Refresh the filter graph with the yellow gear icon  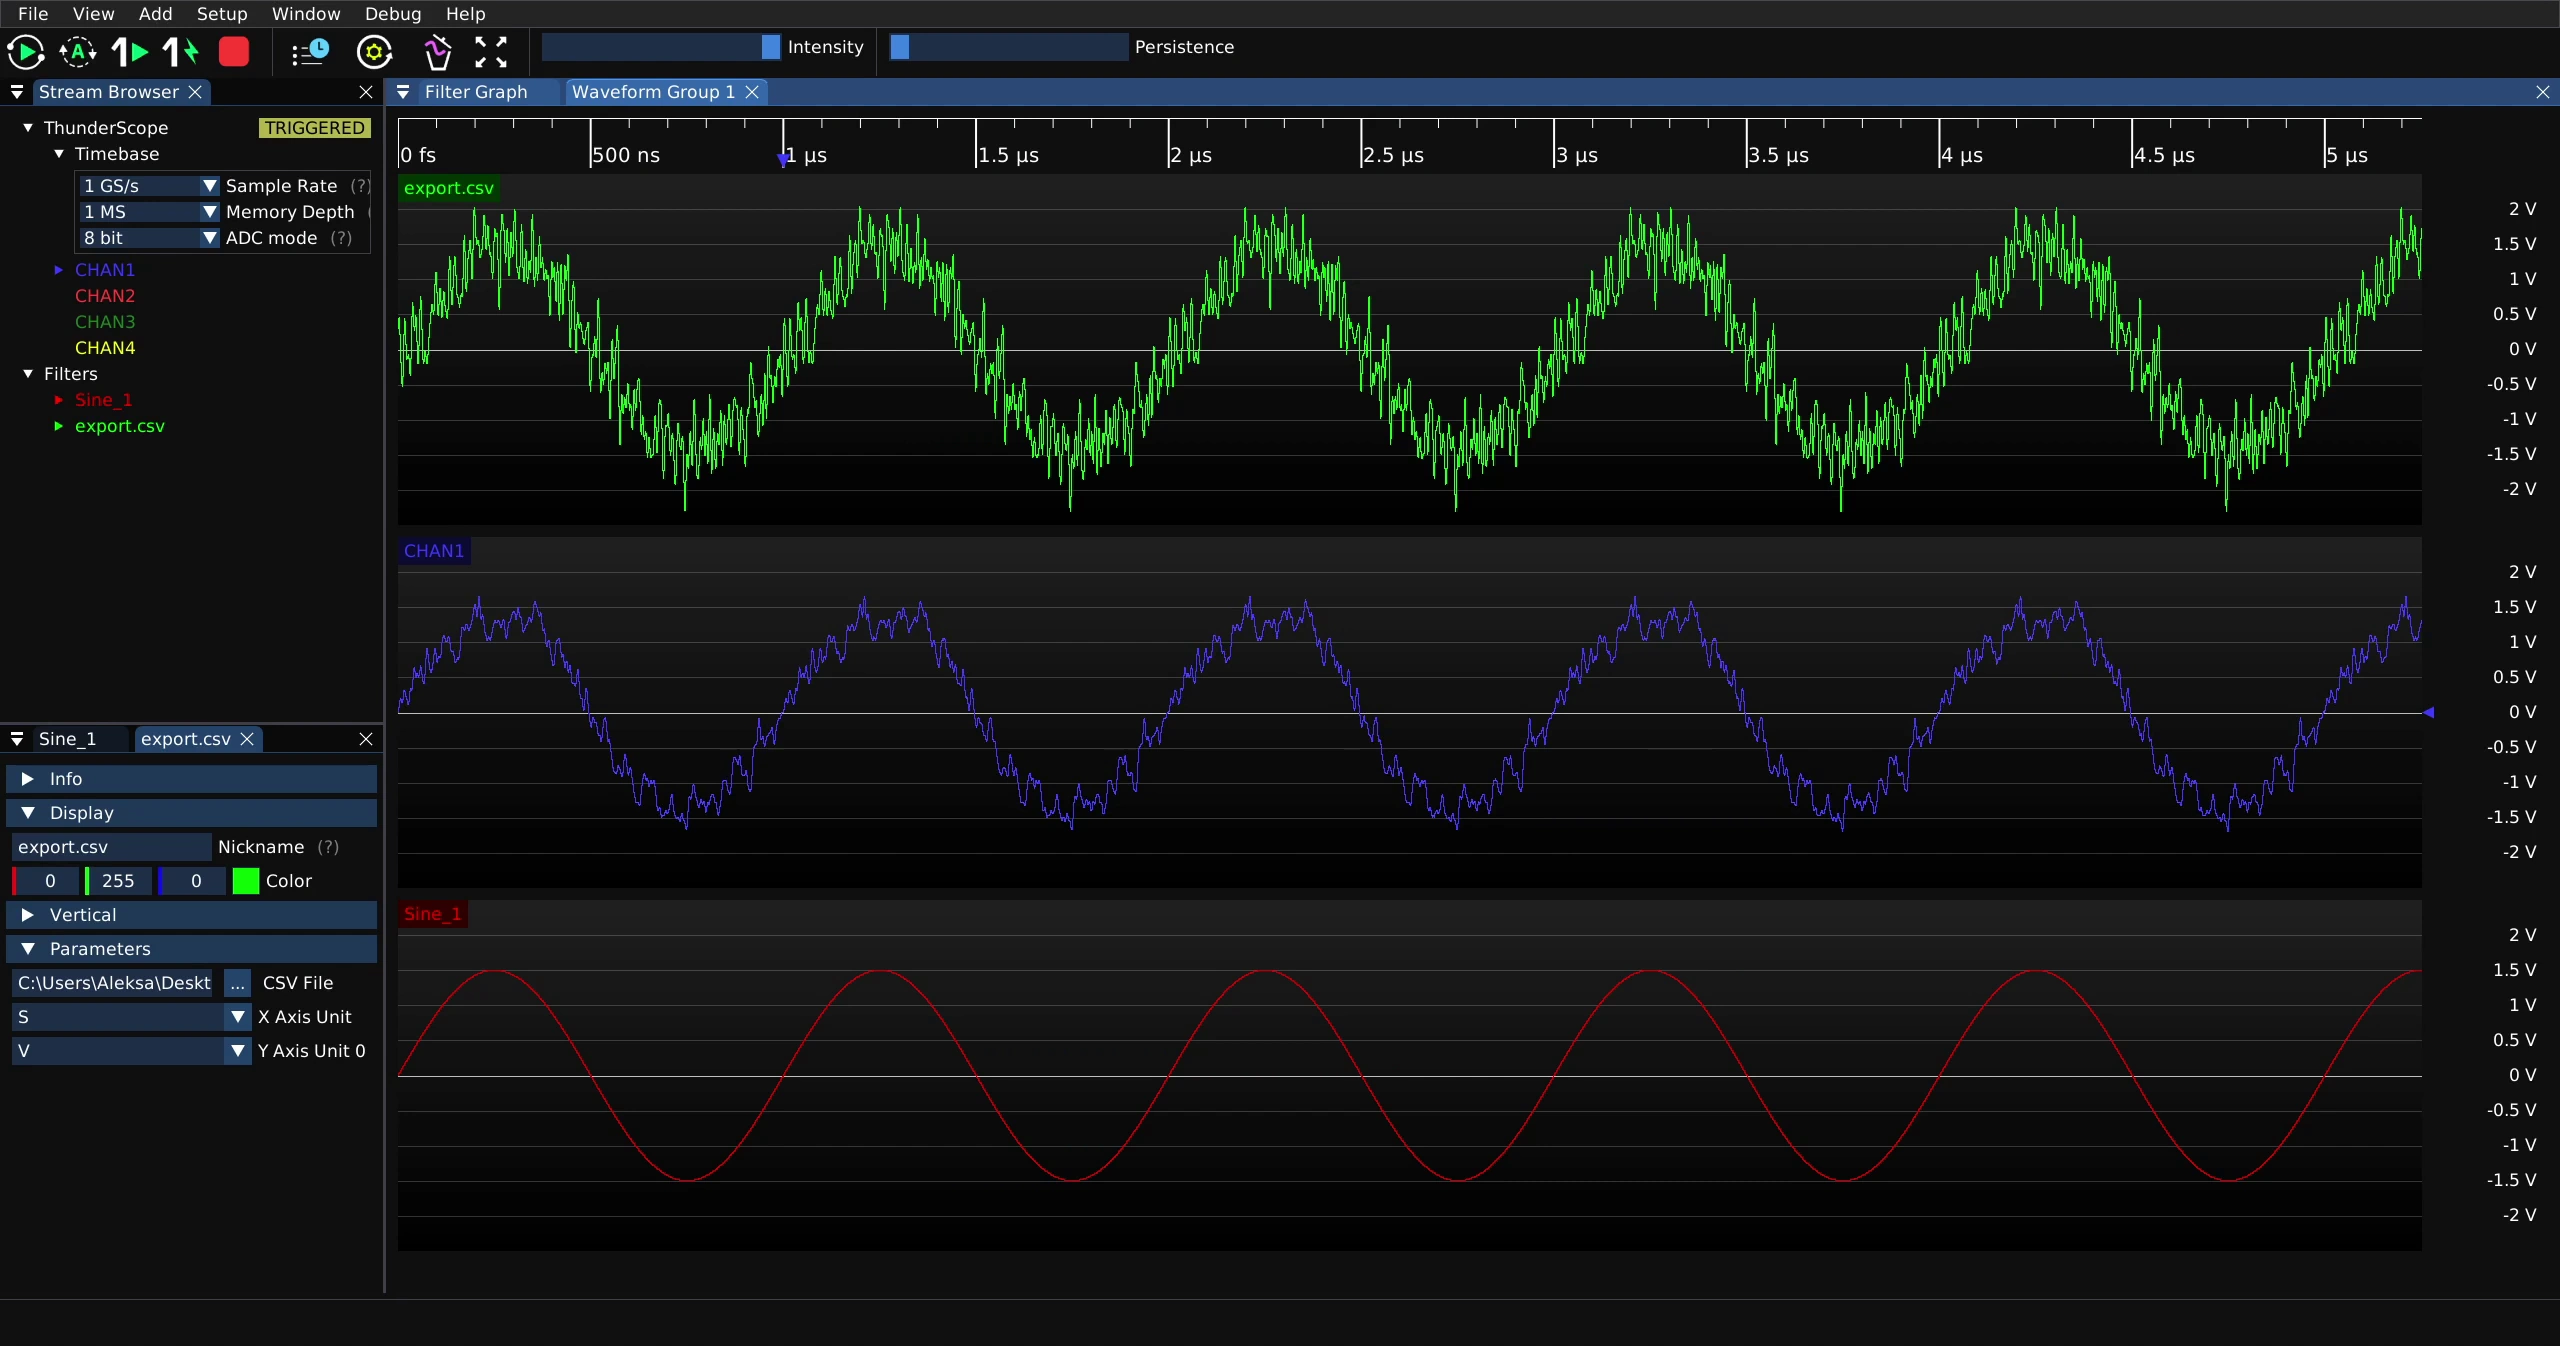pyautogui.click(x=375, y=52)
